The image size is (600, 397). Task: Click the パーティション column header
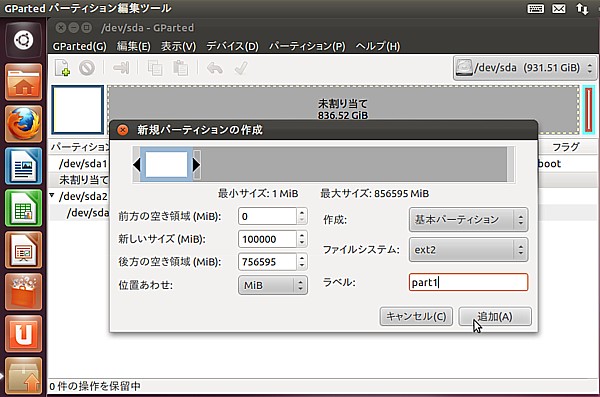click(x=80, y=147)
